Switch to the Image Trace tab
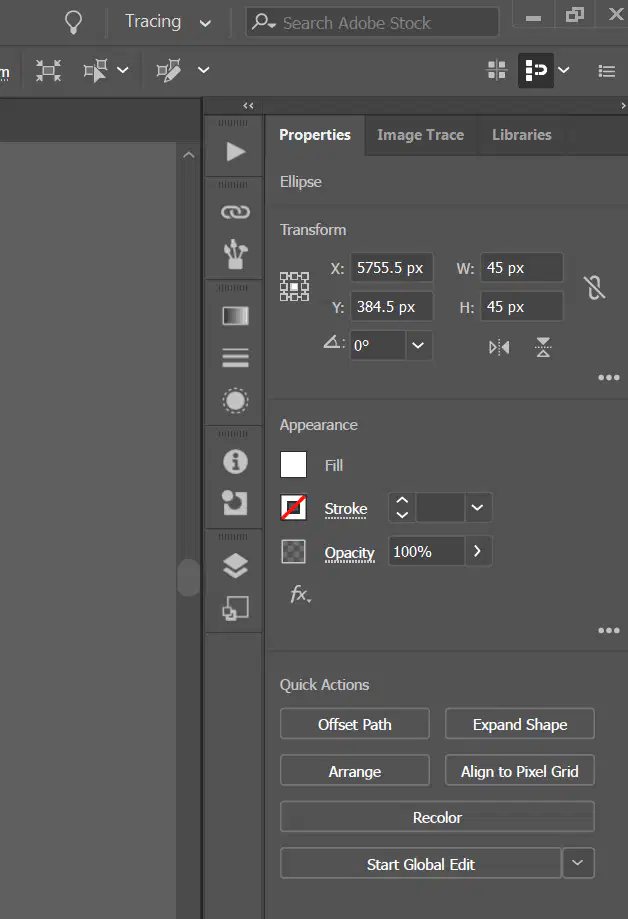The image size is (628, 919). tap(420, 135)
